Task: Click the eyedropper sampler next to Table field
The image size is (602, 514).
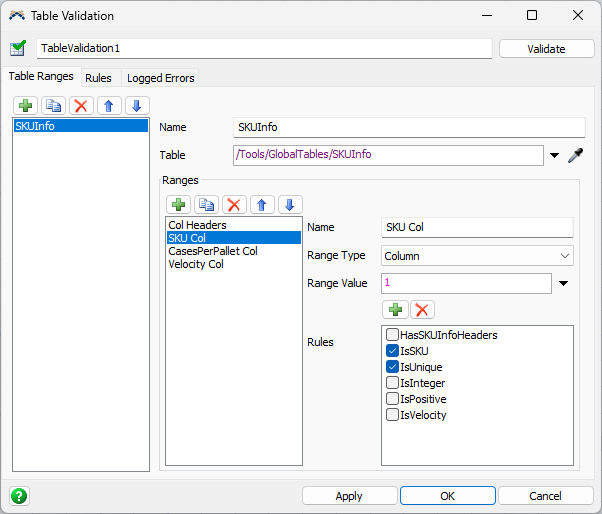Action: pos(575,155)
